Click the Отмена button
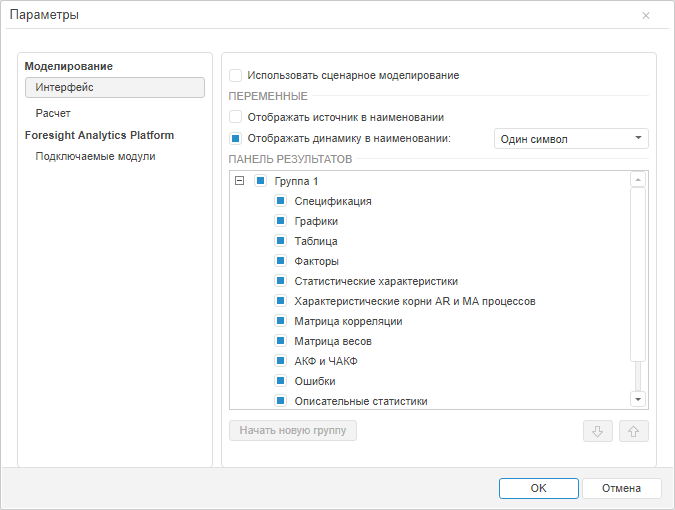 620,488
